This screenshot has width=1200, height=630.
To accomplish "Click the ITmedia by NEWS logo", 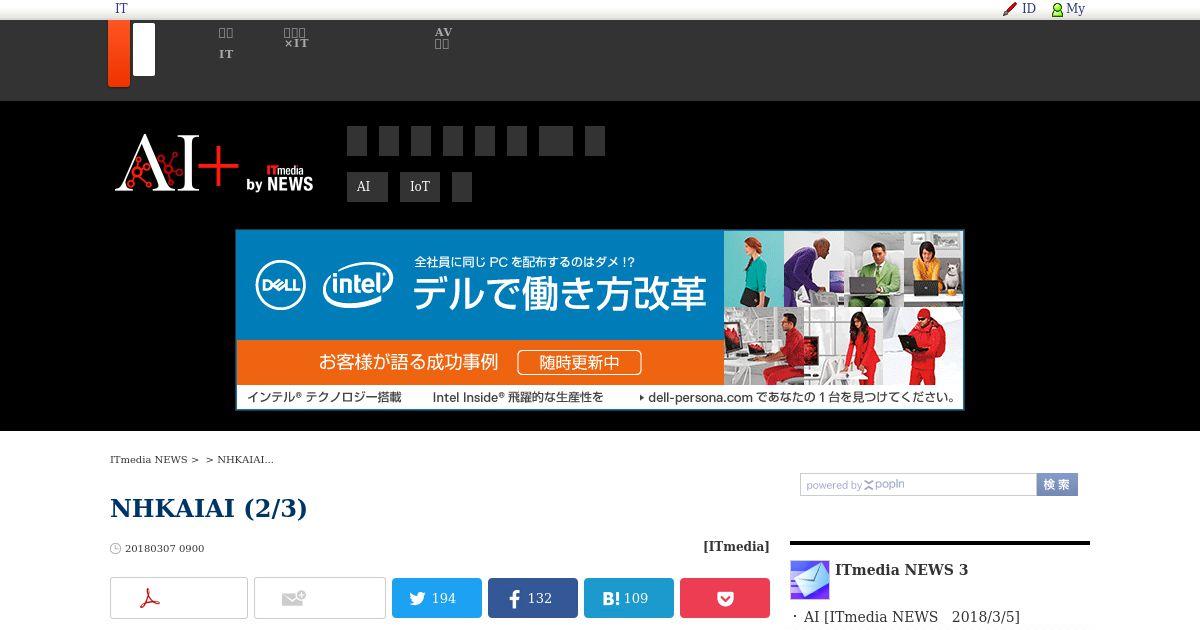I will 280,178.
